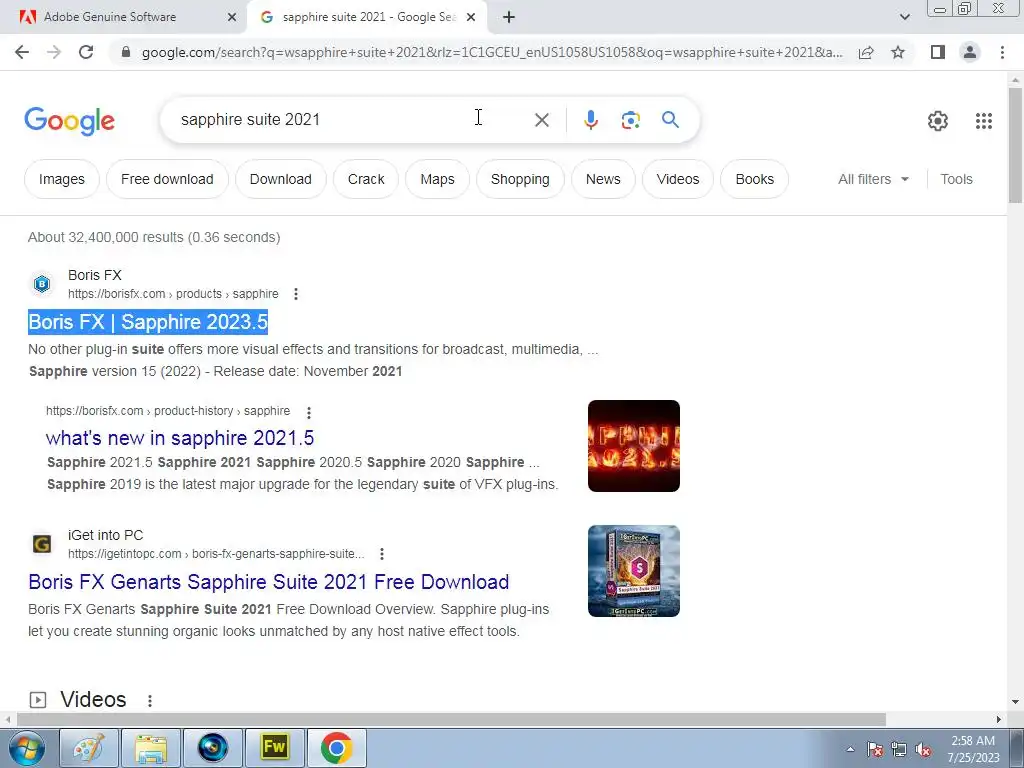Click the Sapphire Suite box thumbnail
The width and height of the screenshot is (1024, 768).
[633, 571]
